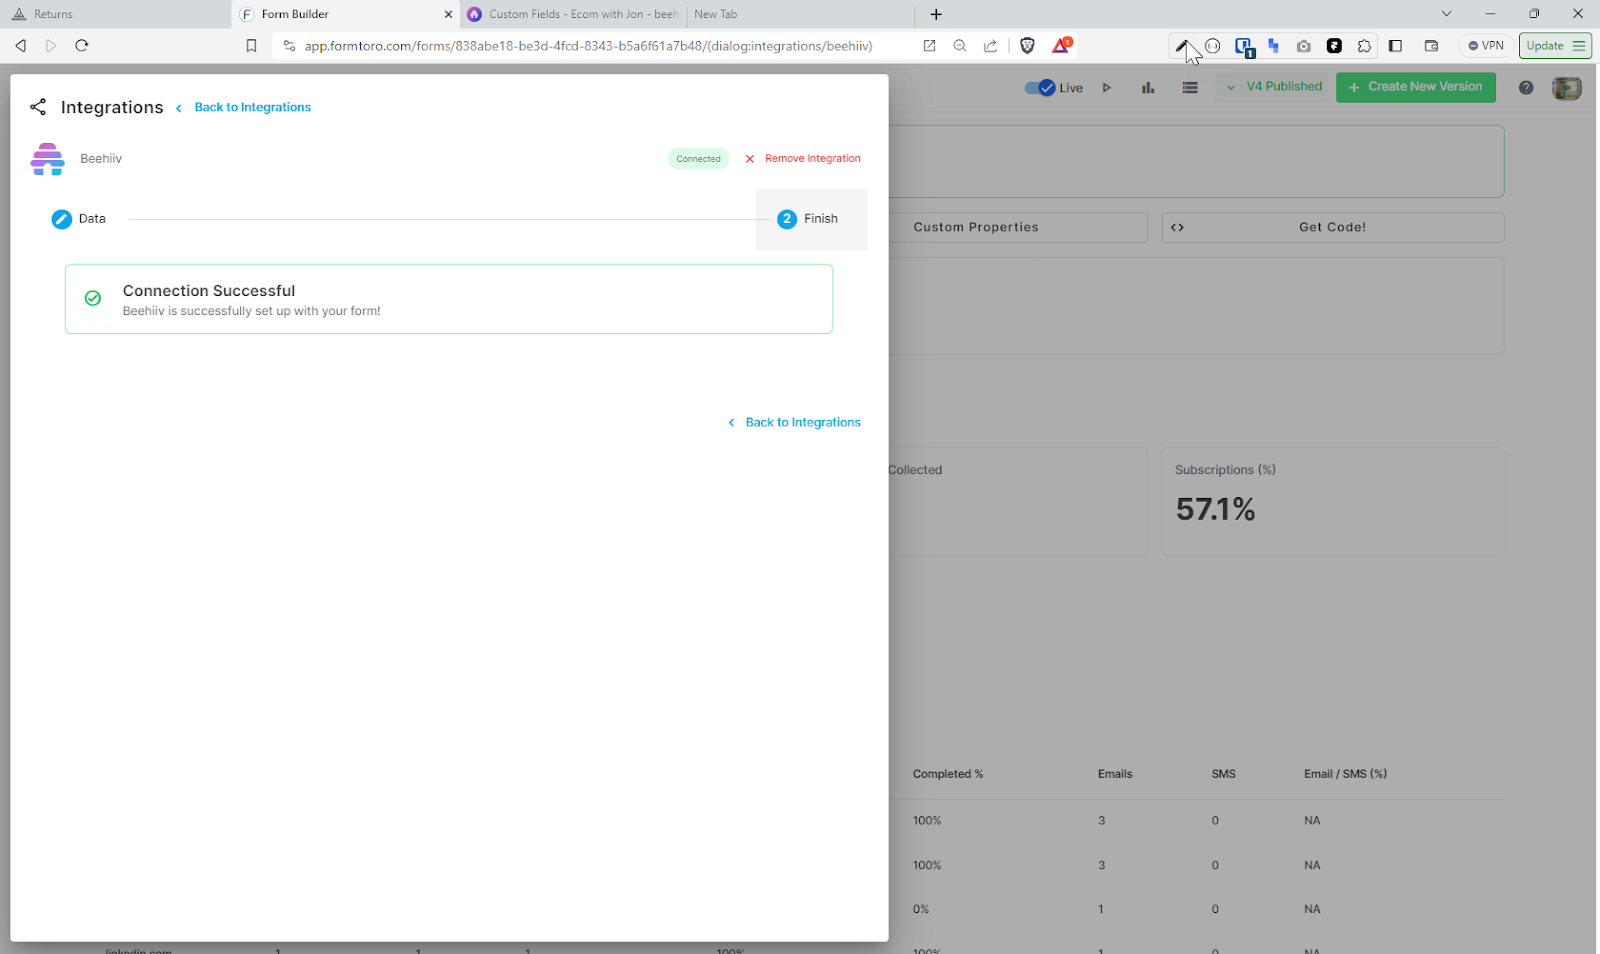Image resolution: width=1600 pixels, height=954 pixels.
Task: Reload the current page
Action: [82, 46]
